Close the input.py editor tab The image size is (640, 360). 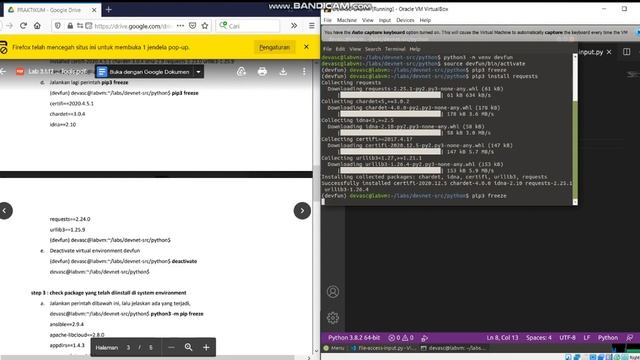point(609,52)
